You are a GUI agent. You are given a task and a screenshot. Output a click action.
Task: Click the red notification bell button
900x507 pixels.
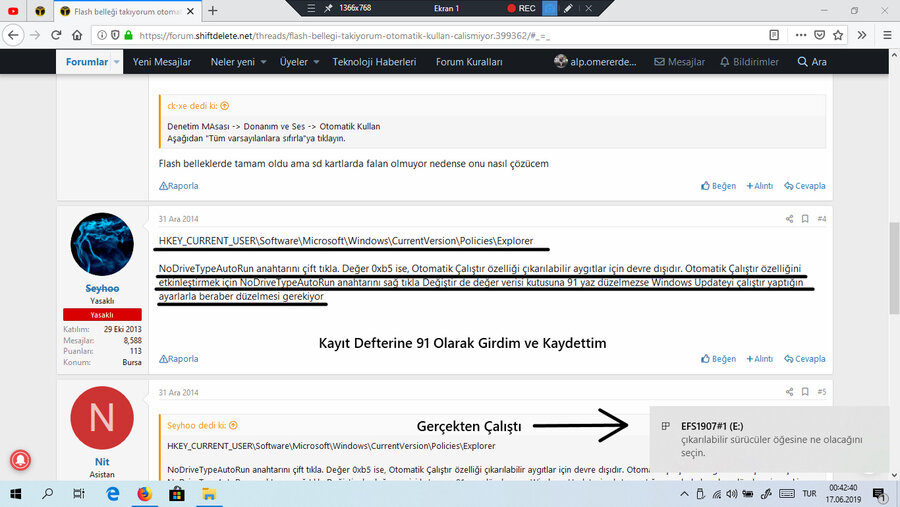pyautogui.click(x=20, y=460)
